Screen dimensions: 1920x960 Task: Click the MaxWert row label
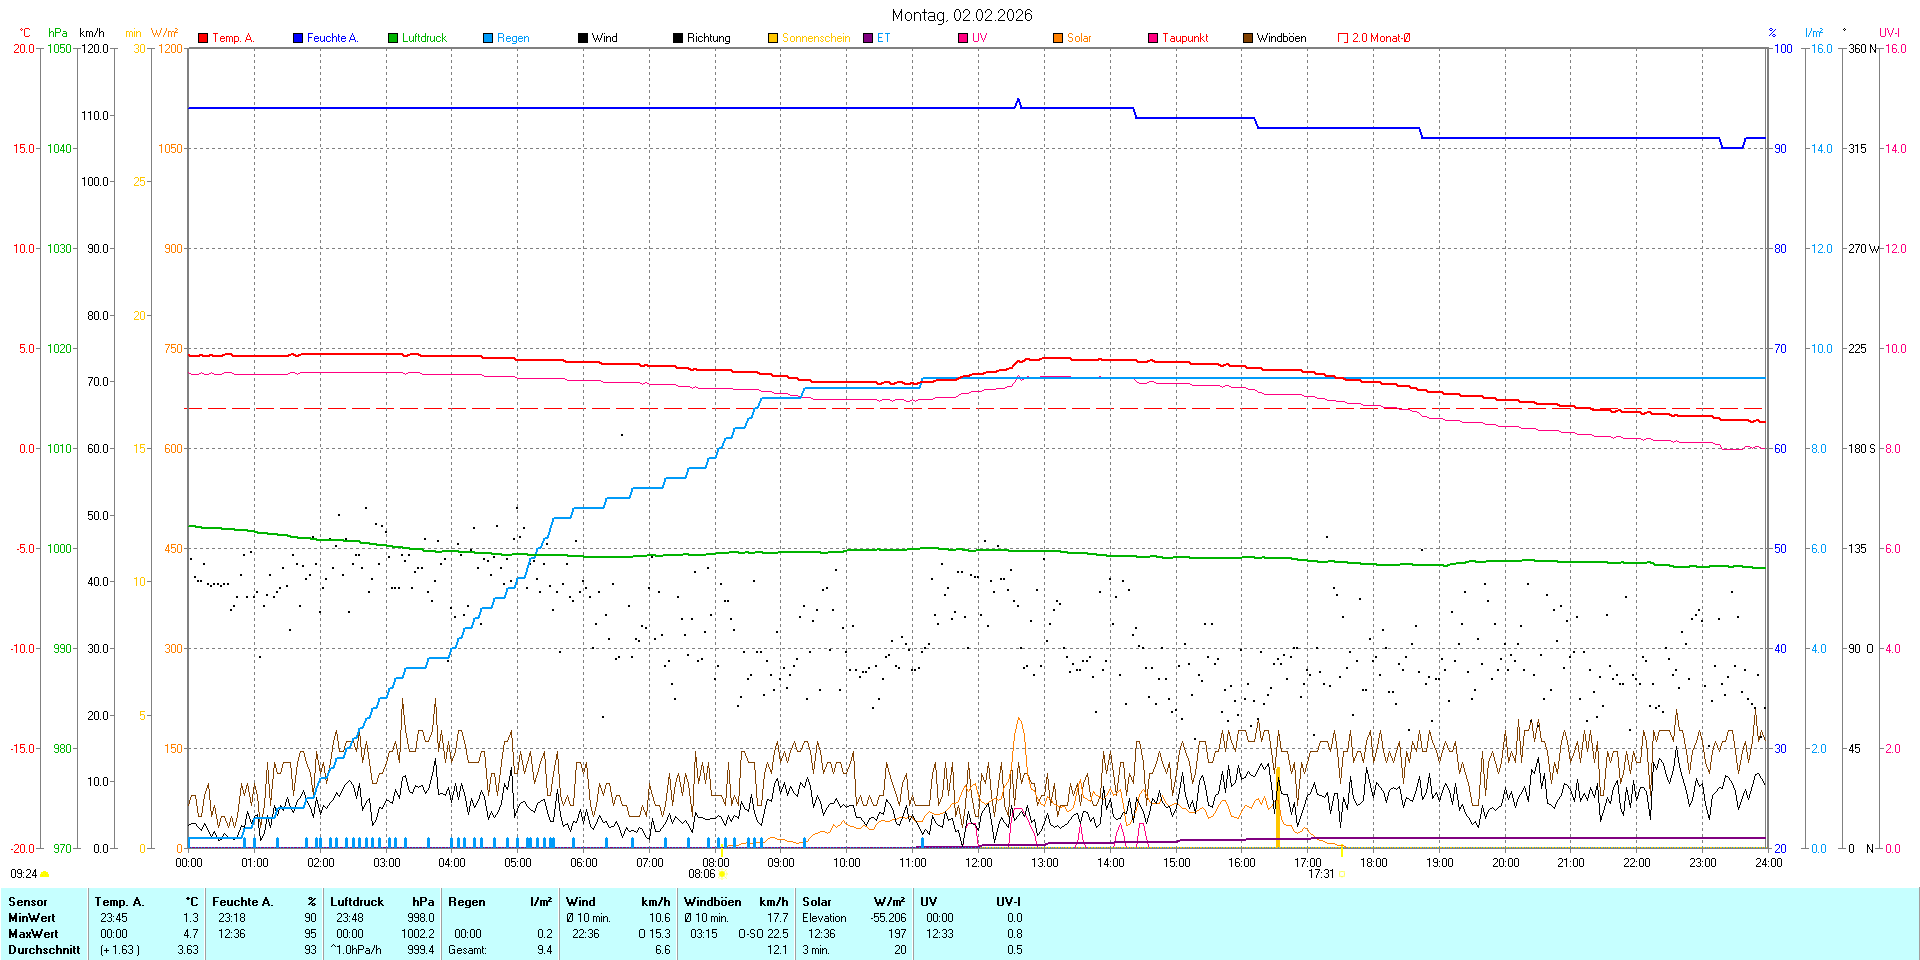pyautogui.click(x=32, y=934)
